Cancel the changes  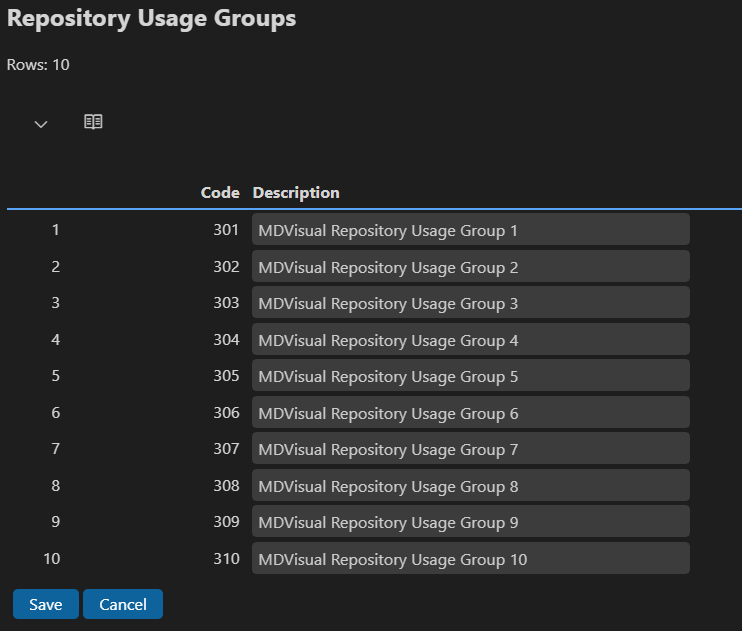coord(123,604)
